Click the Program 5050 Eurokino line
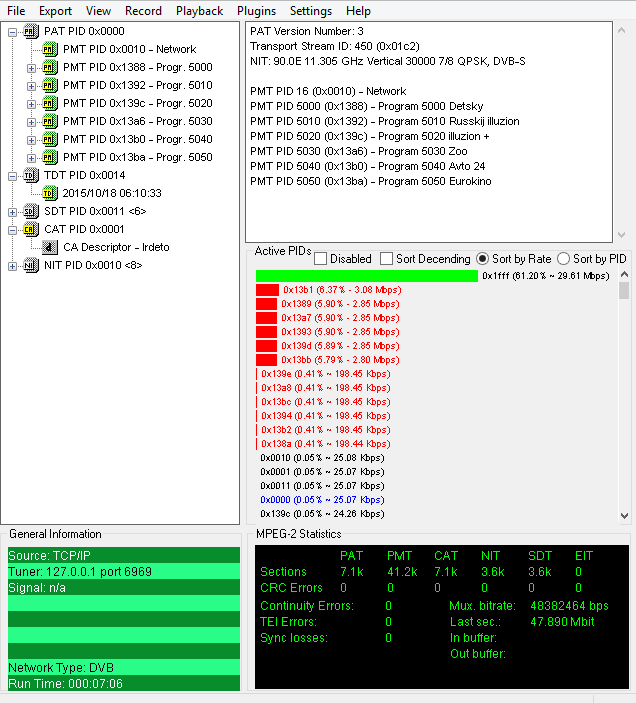 tap(371, 181)
